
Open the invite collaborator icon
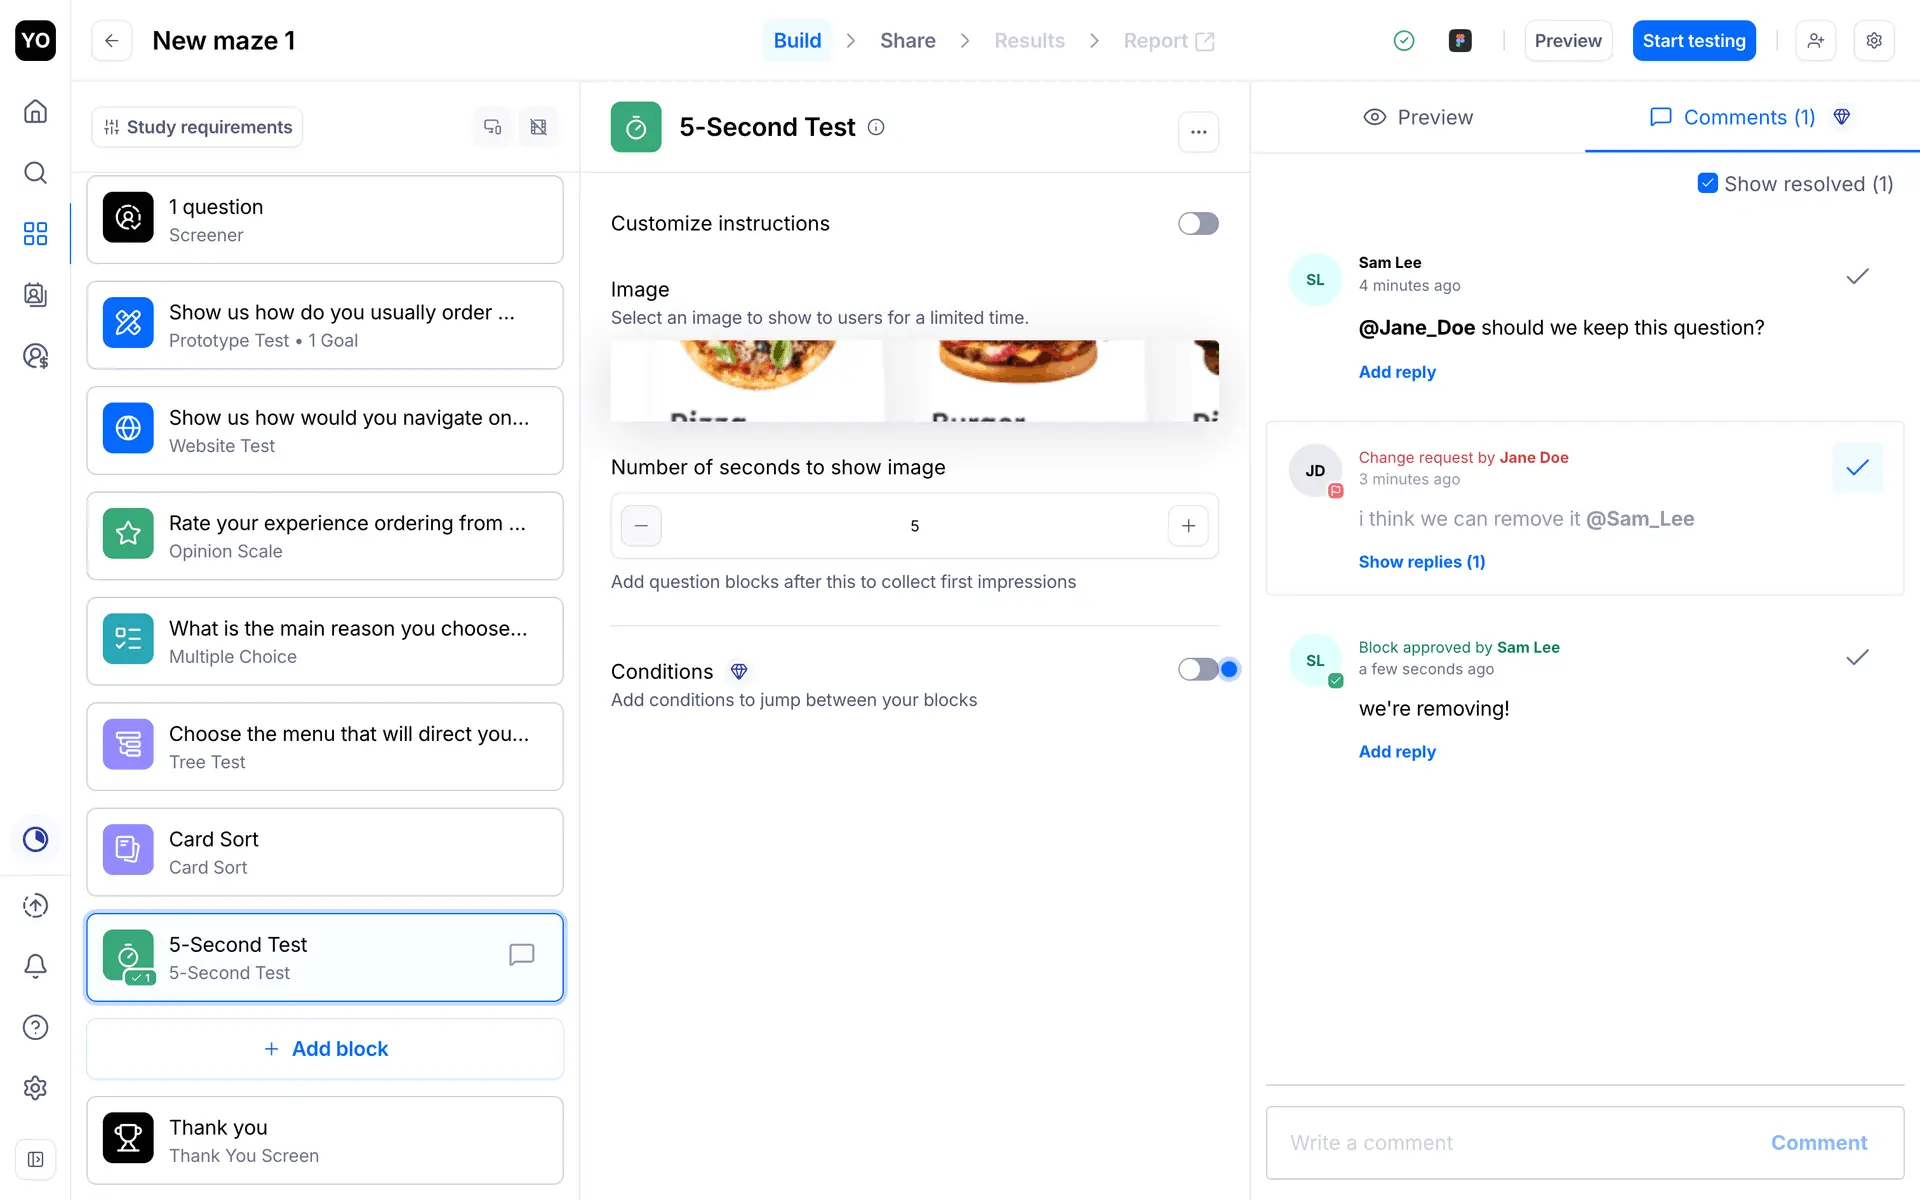1815,41
